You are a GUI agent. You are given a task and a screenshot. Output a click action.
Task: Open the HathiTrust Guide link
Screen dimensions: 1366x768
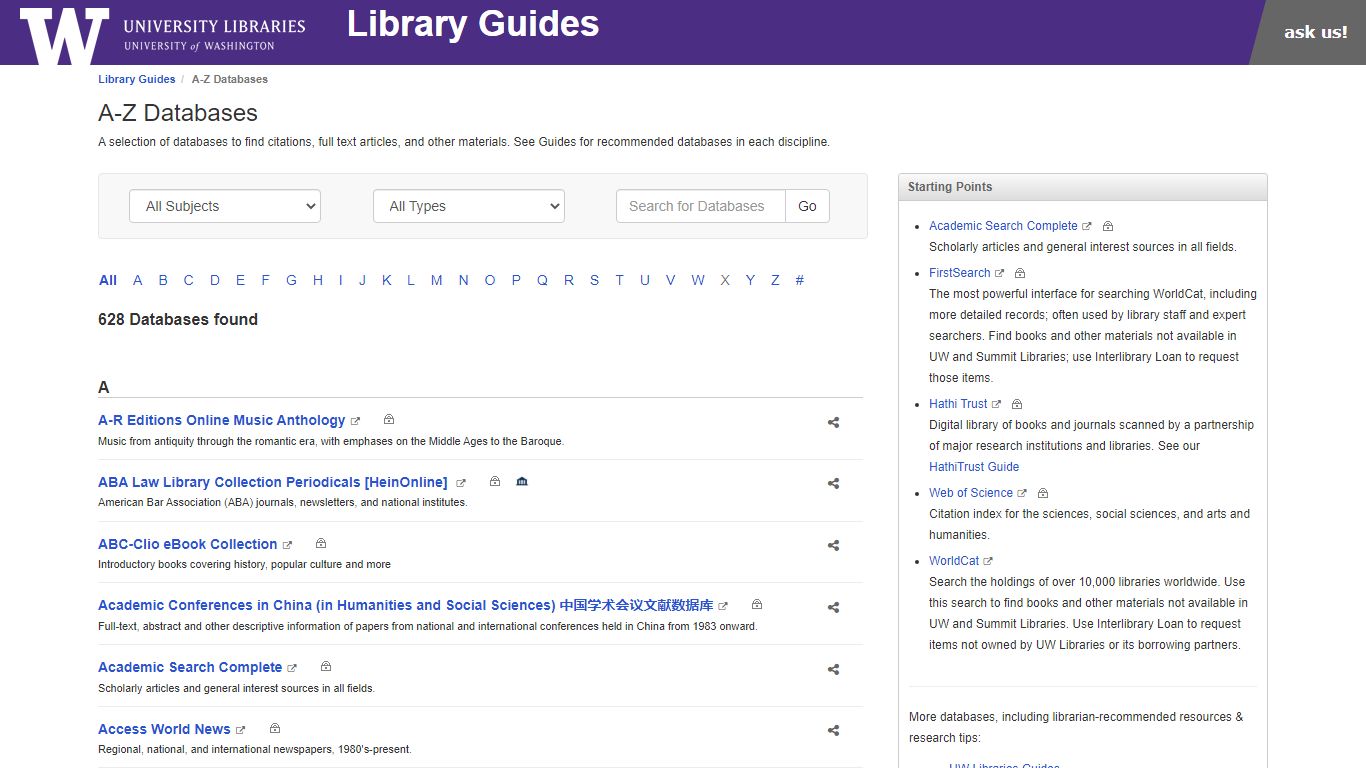(974, 467)
